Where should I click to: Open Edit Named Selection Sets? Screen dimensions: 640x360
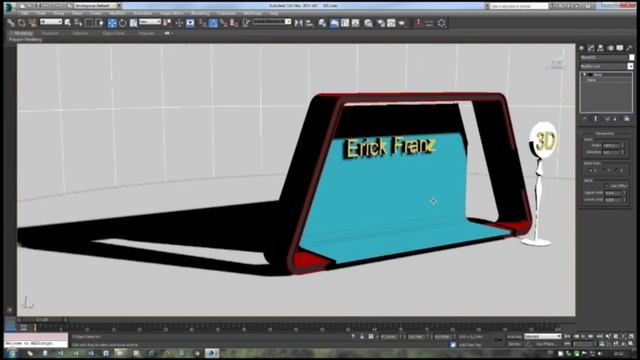(x=246, y=23)
